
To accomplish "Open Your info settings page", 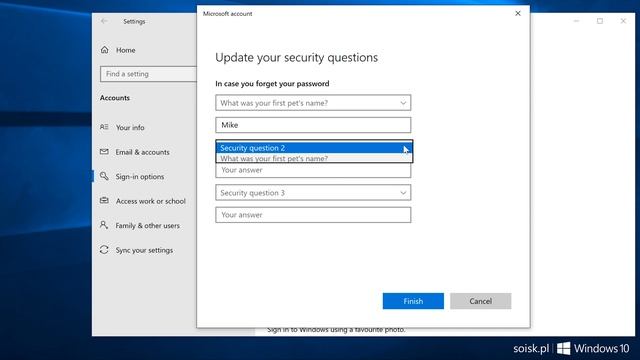I will point(130,127).
